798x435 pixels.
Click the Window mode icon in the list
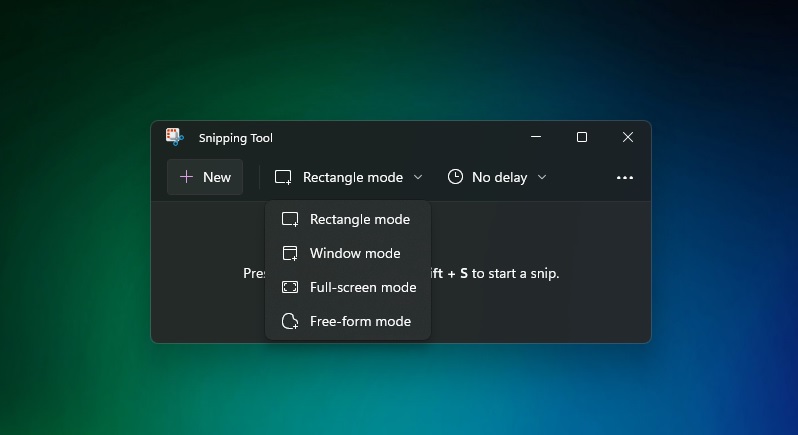coord(290,253)
